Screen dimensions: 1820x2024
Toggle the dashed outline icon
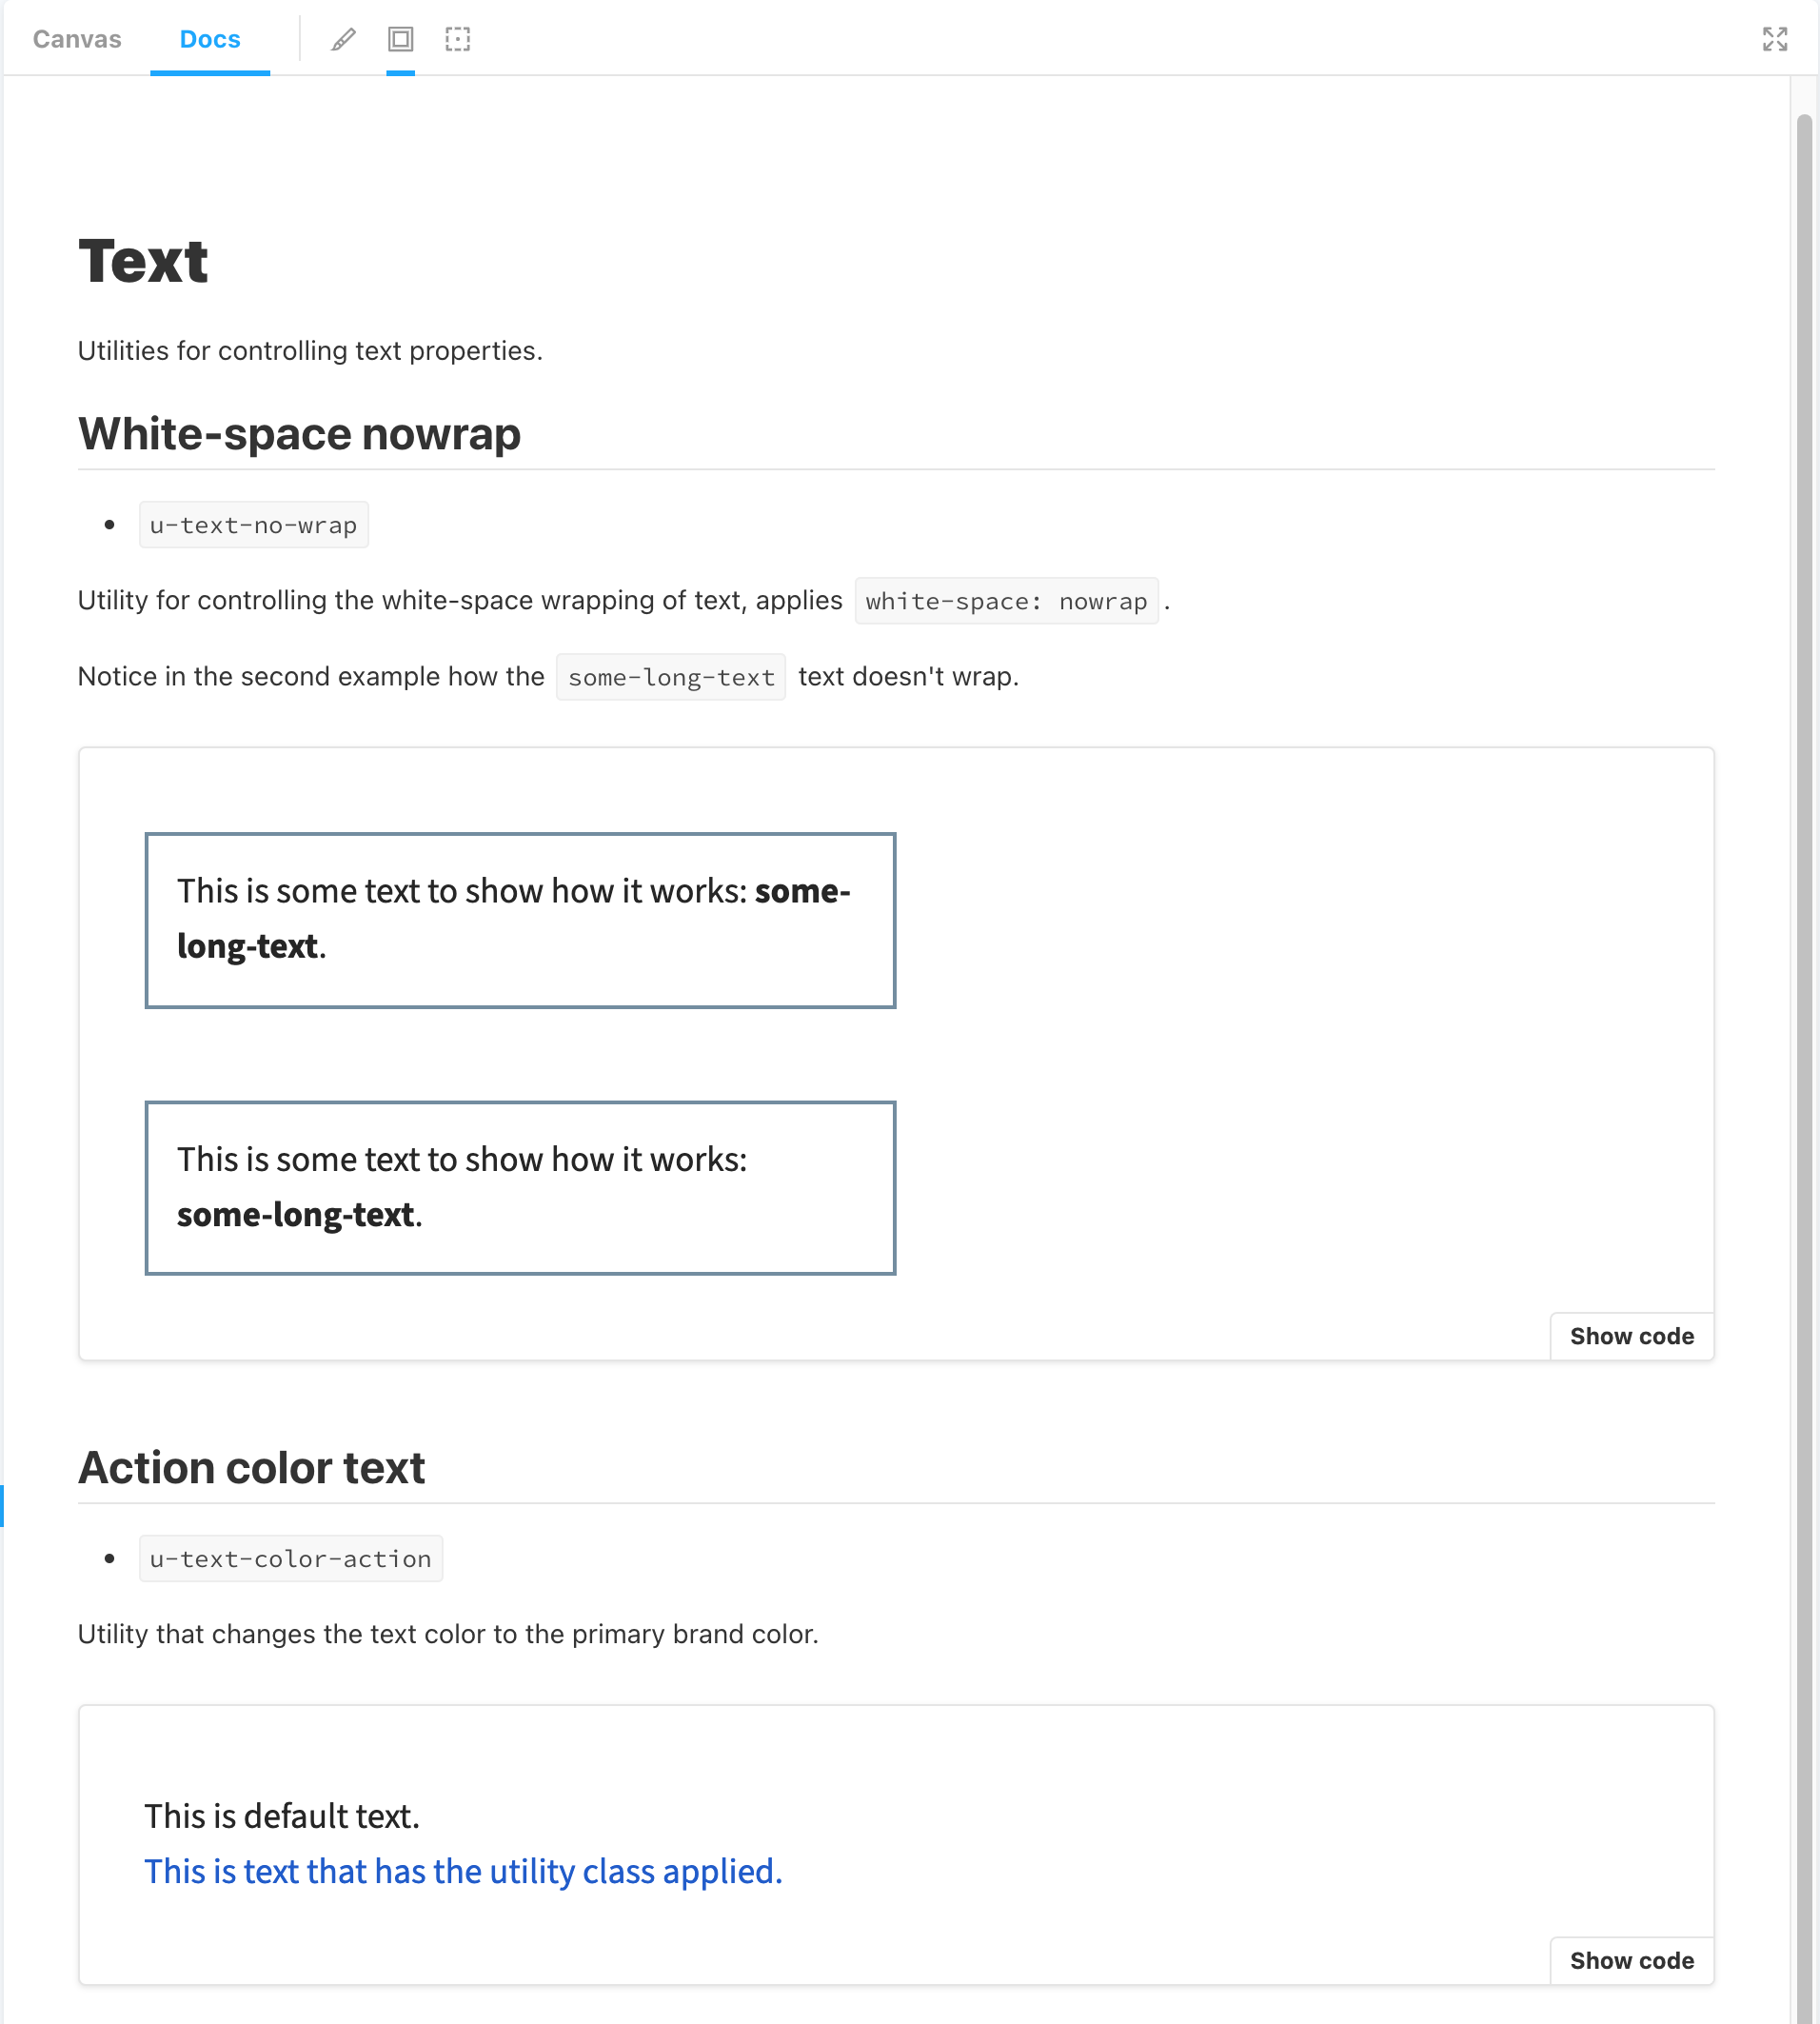point(457,39)
